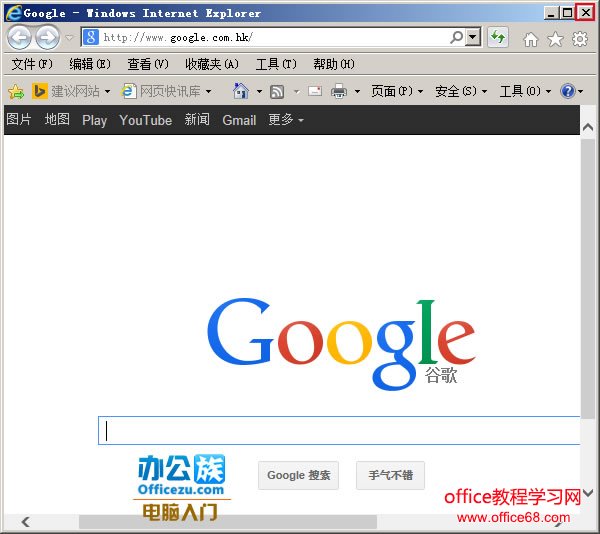Expand dropdown arrow next to command bar Home
The height and width of the screenshot is (534, 600).
click(259, 91)
